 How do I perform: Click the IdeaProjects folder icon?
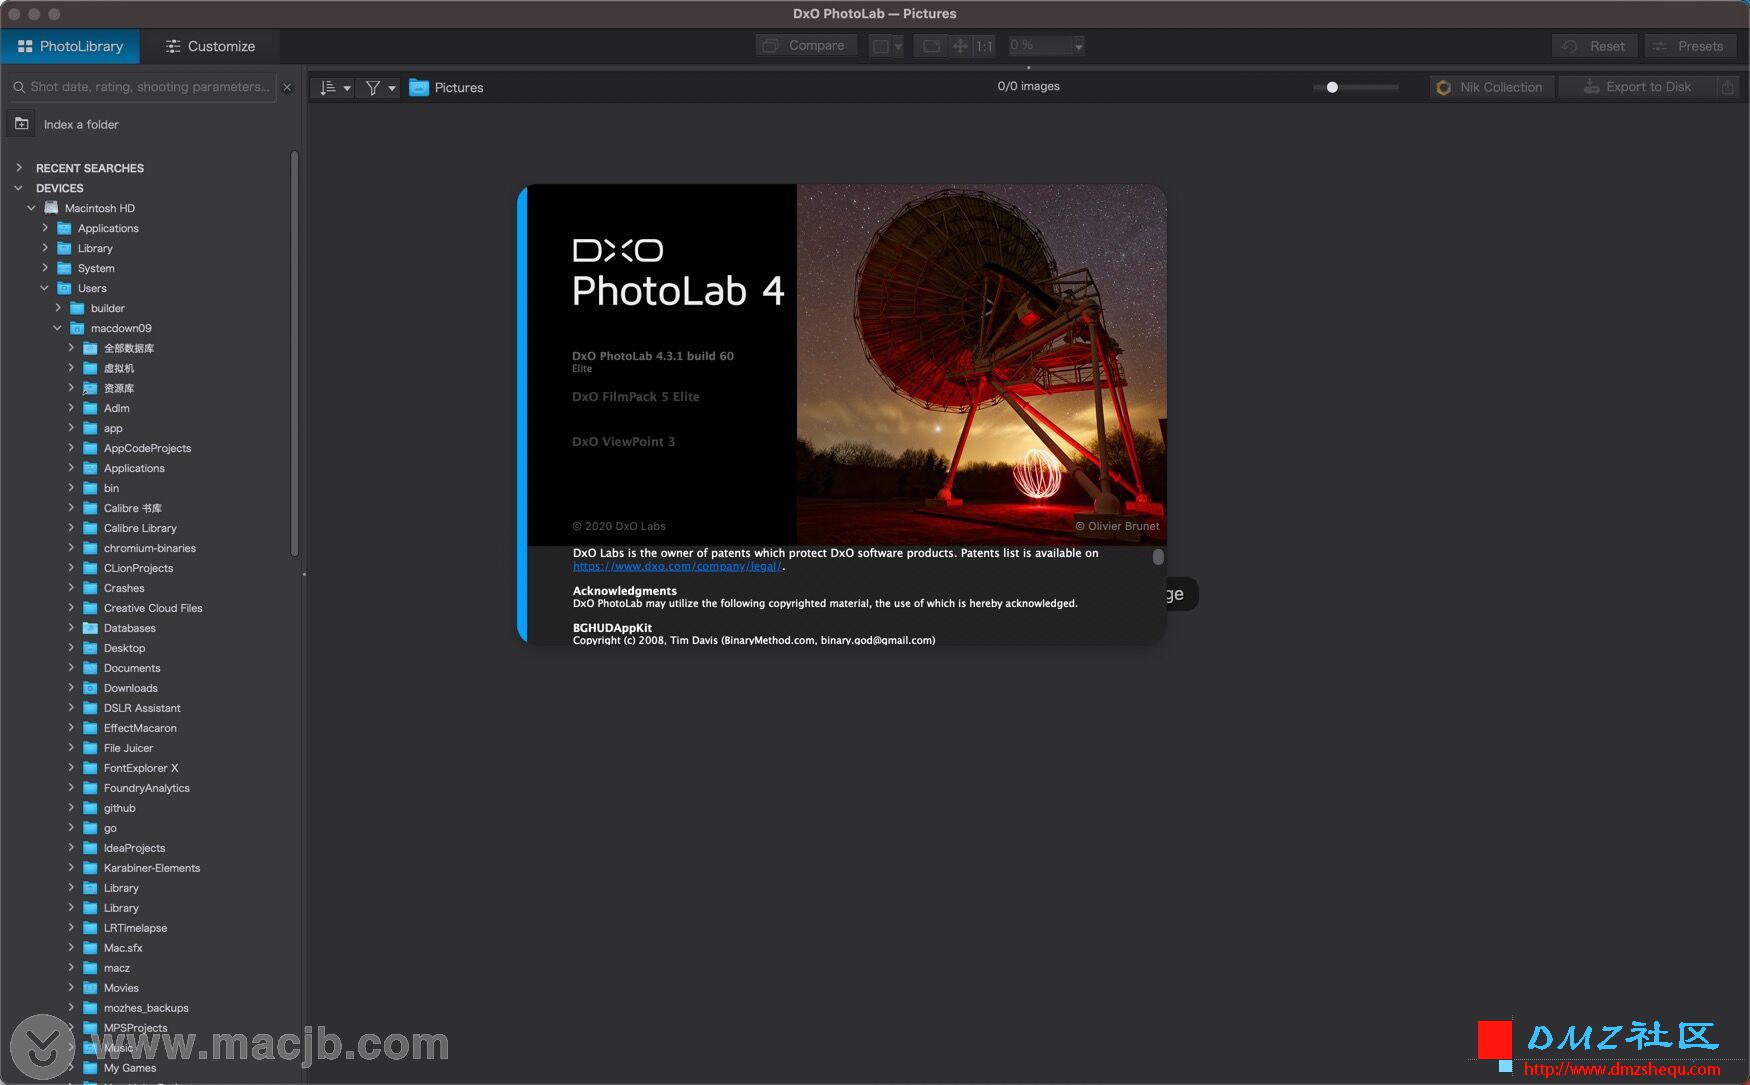(90, 848)
